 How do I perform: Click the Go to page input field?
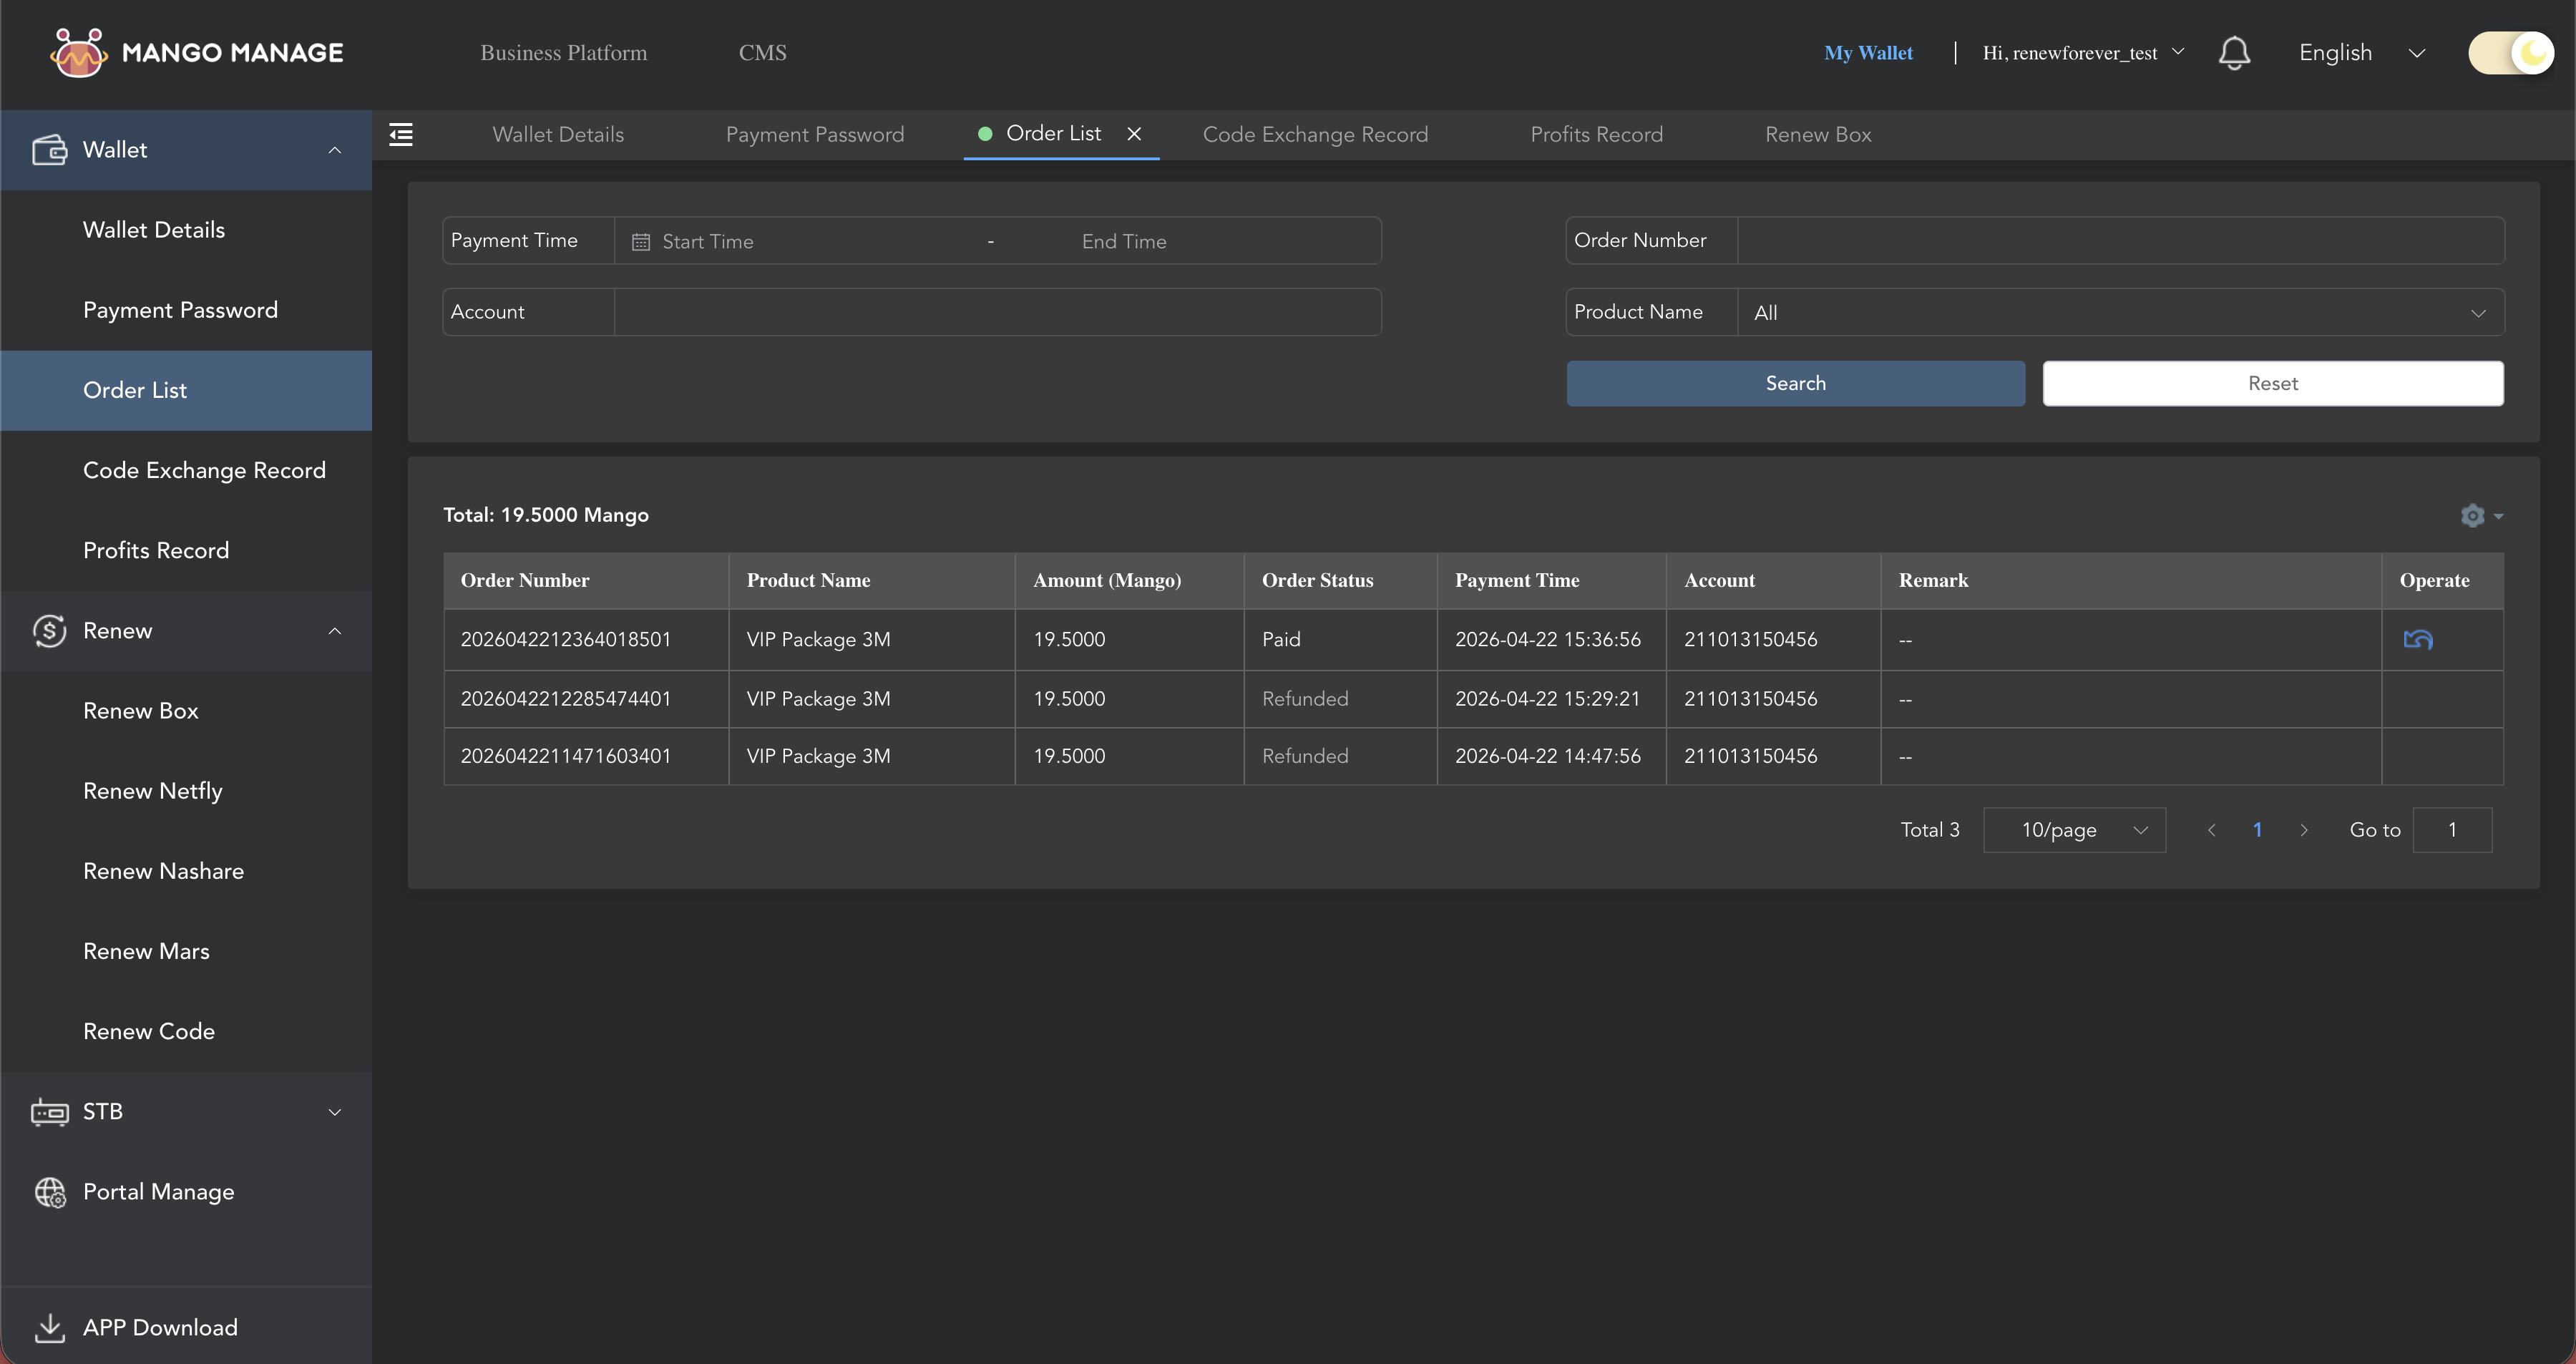coord(2452,829)
